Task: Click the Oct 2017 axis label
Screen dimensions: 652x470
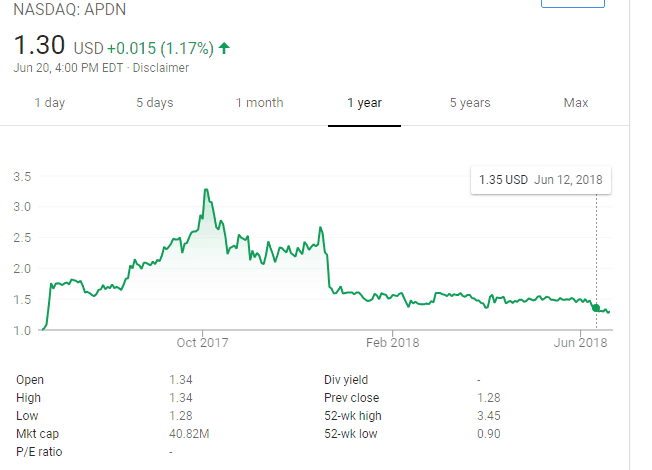Action: click(202, 343)
